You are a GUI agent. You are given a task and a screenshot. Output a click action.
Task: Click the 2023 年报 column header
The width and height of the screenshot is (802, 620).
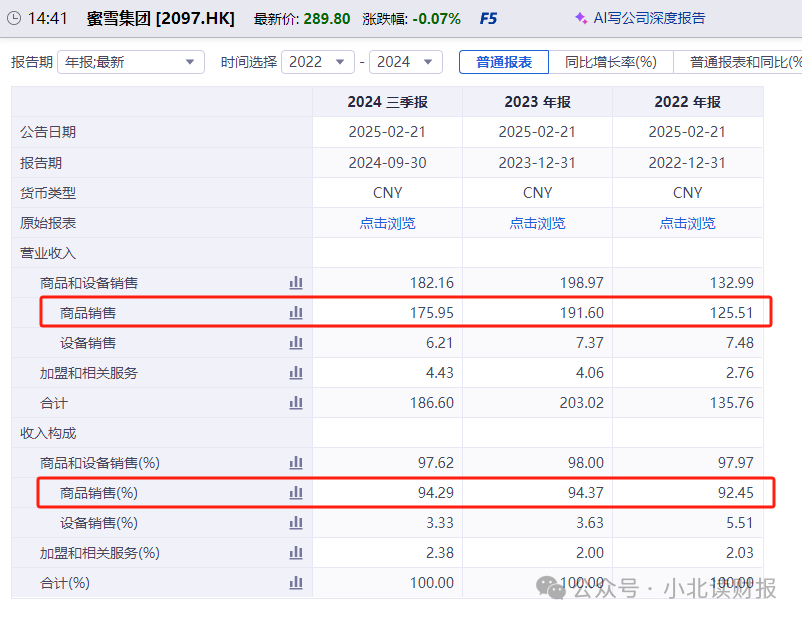tap(537, 102)
